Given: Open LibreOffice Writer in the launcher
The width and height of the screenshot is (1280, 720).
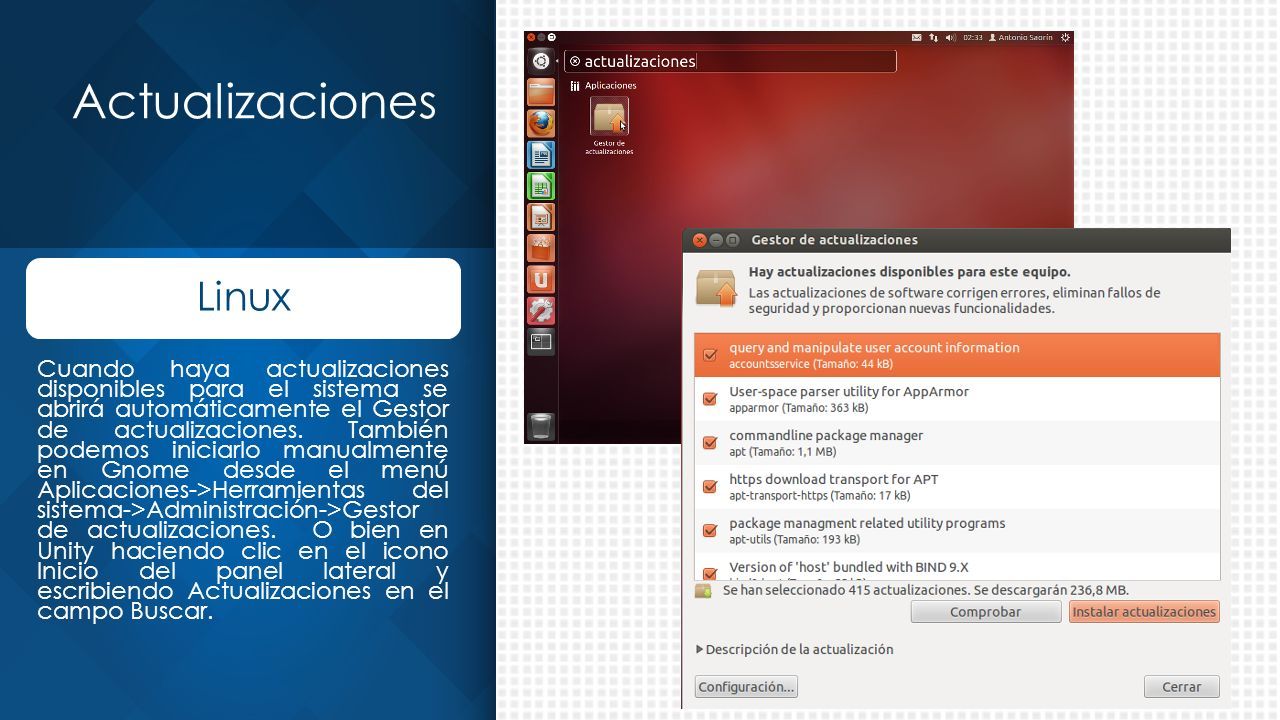Looking at the screenshot, I should point(541,154).
